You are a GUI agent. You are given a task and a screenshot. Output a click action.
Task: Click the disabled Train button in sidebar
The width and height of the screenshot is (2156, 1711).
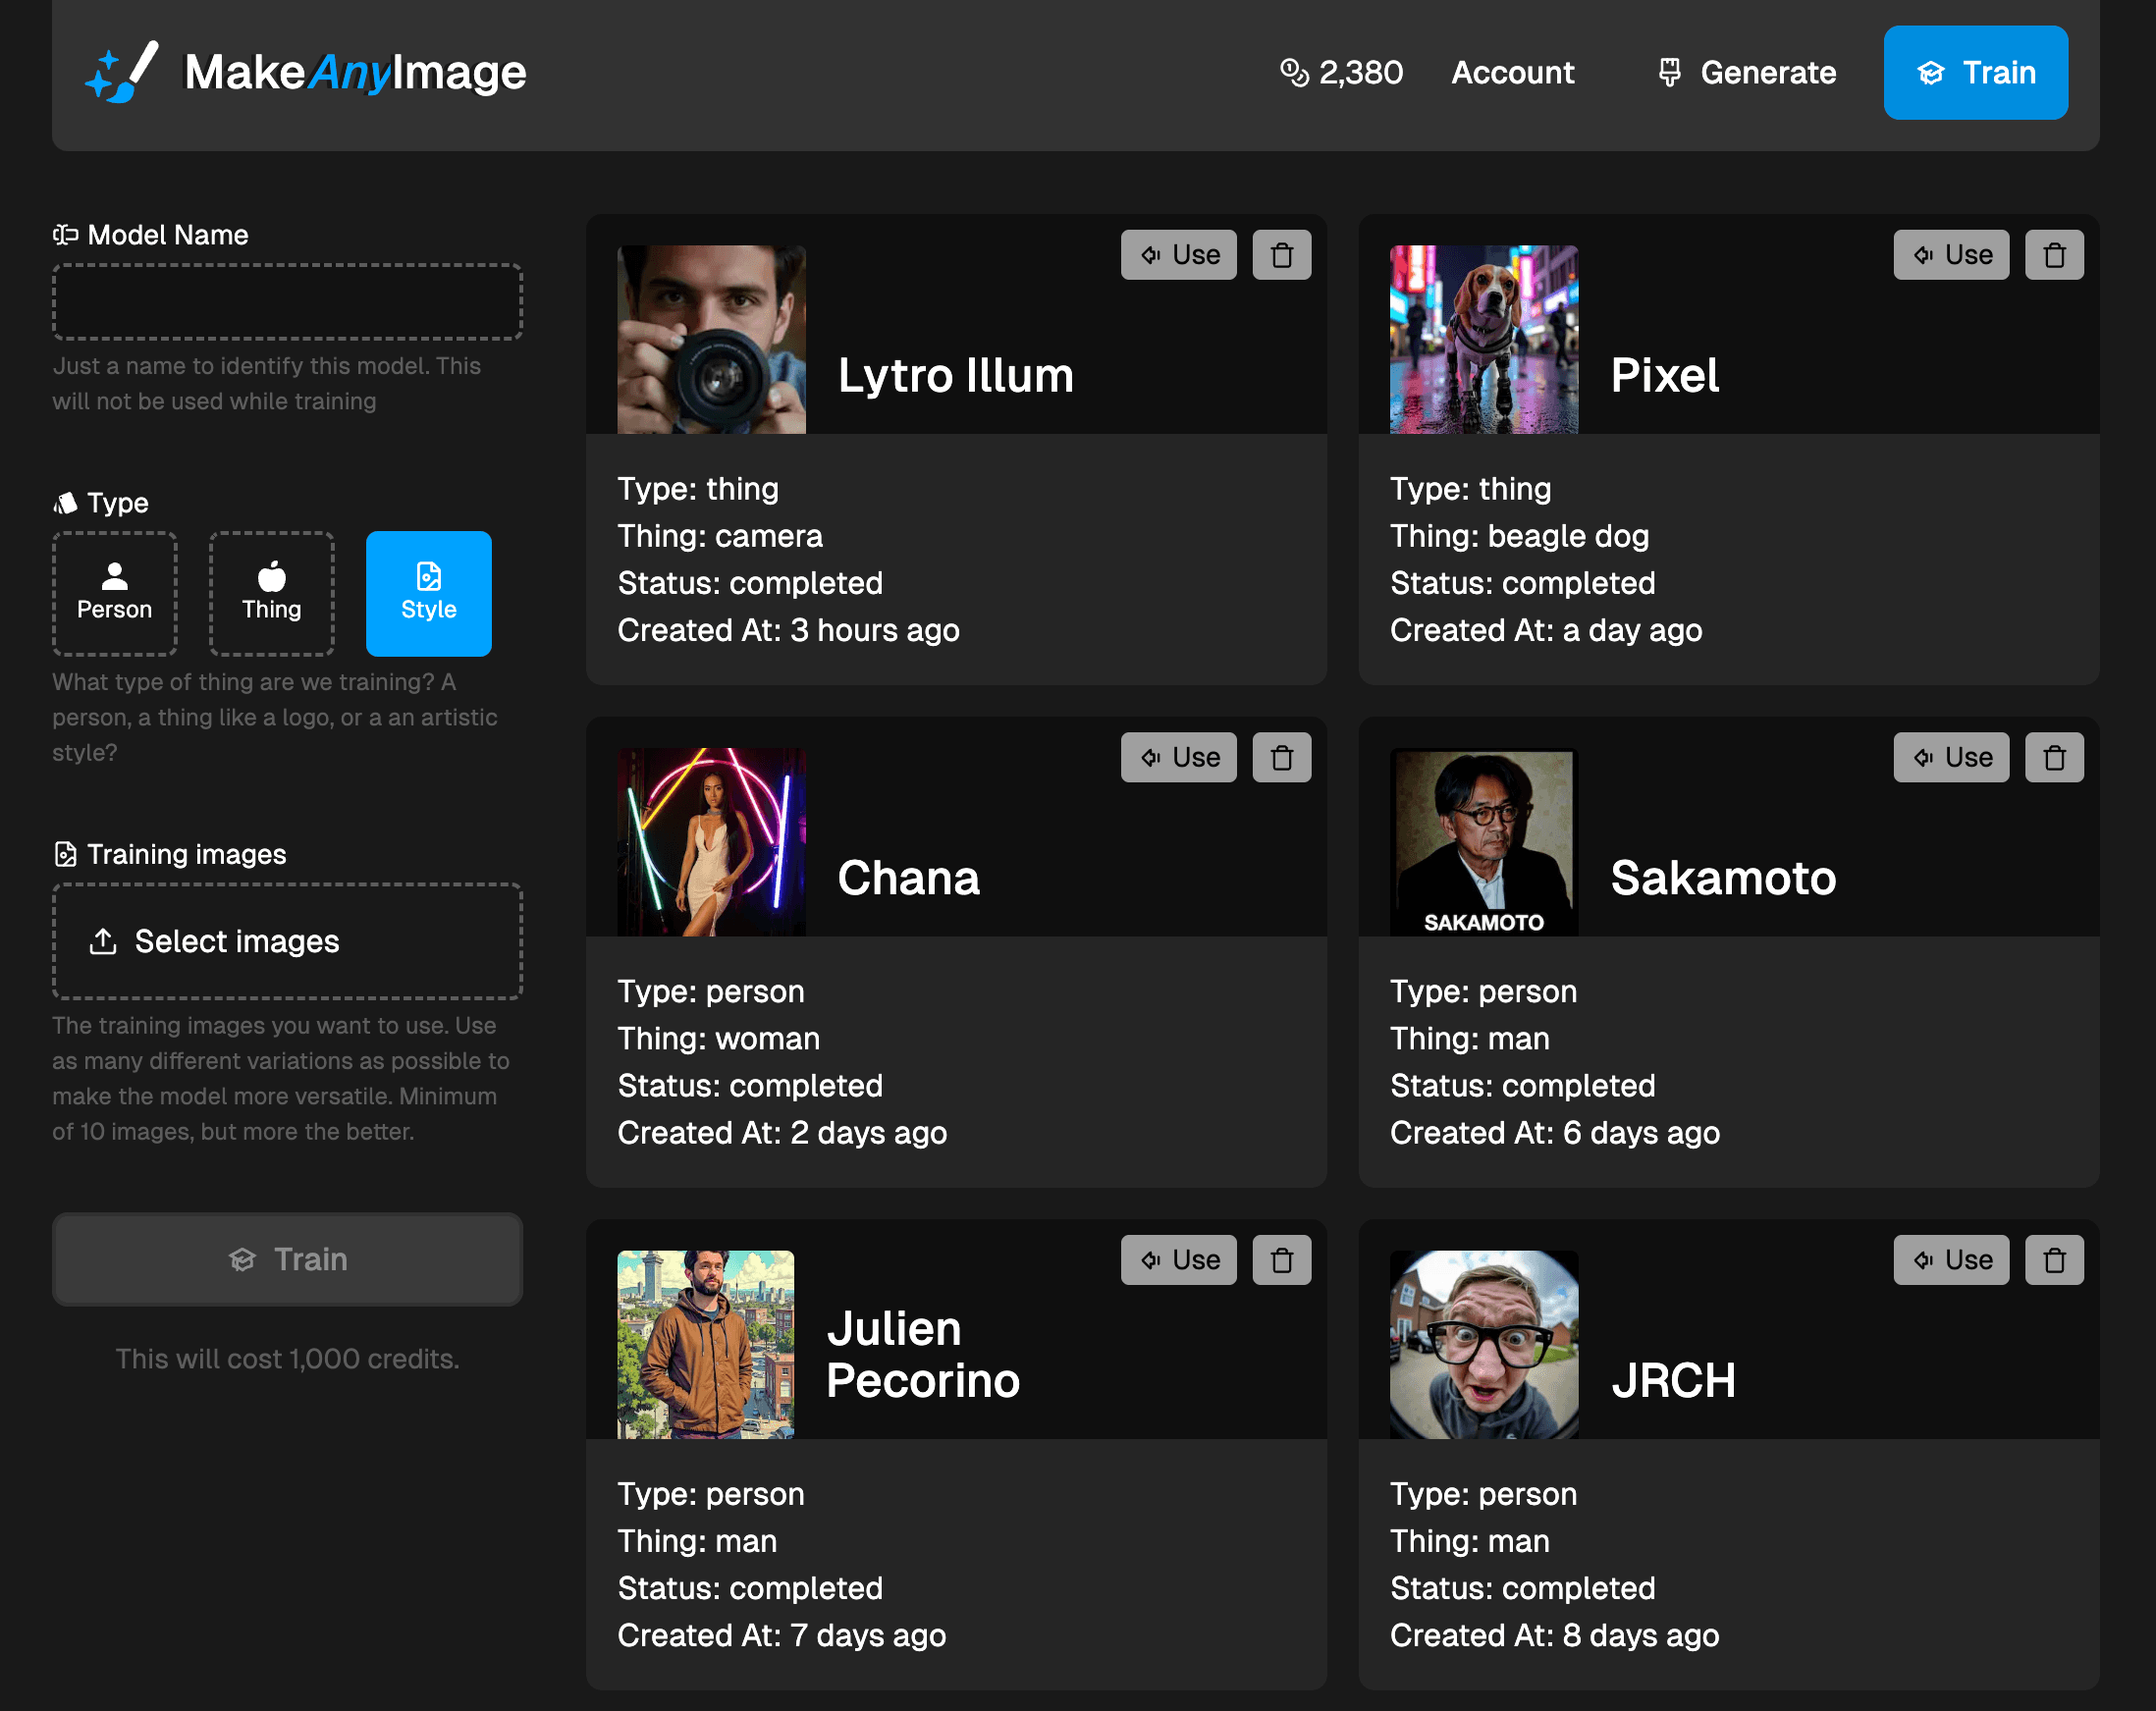point(287,1259)
